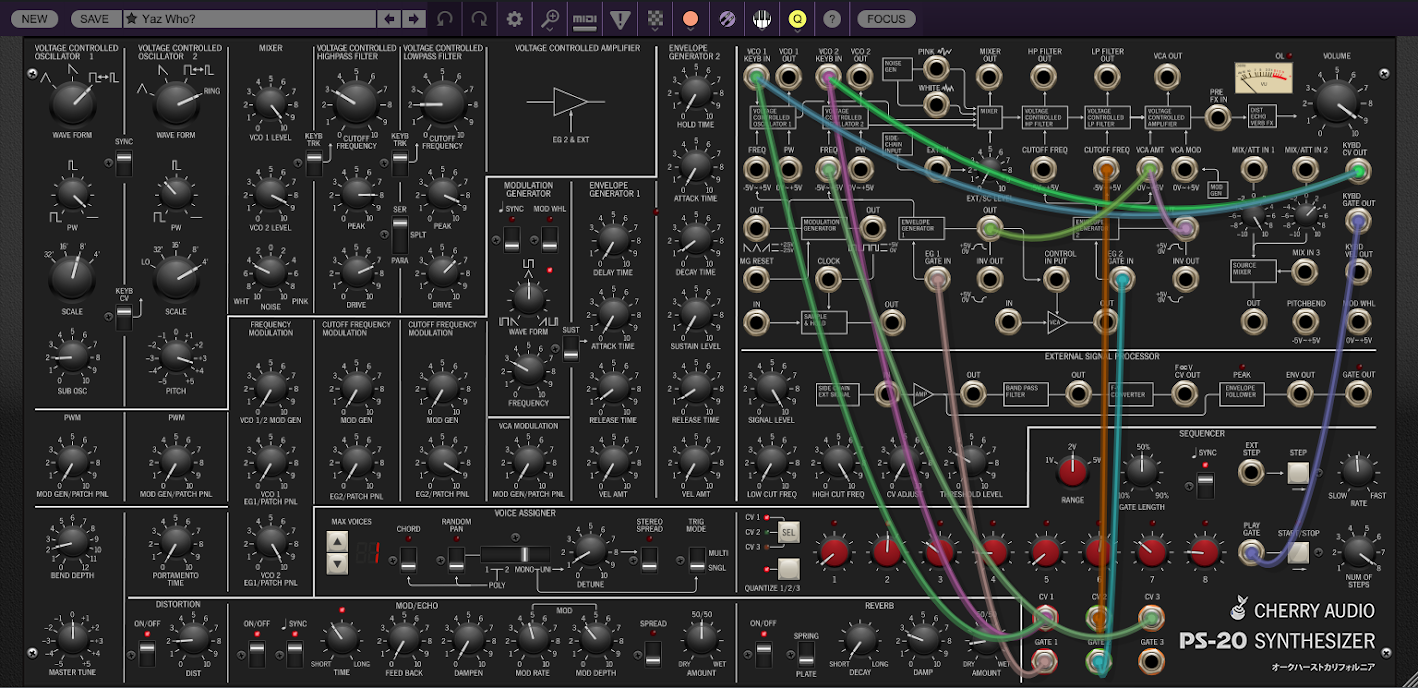Click the sequencer START/STOP button

(x=1298, y=551)
